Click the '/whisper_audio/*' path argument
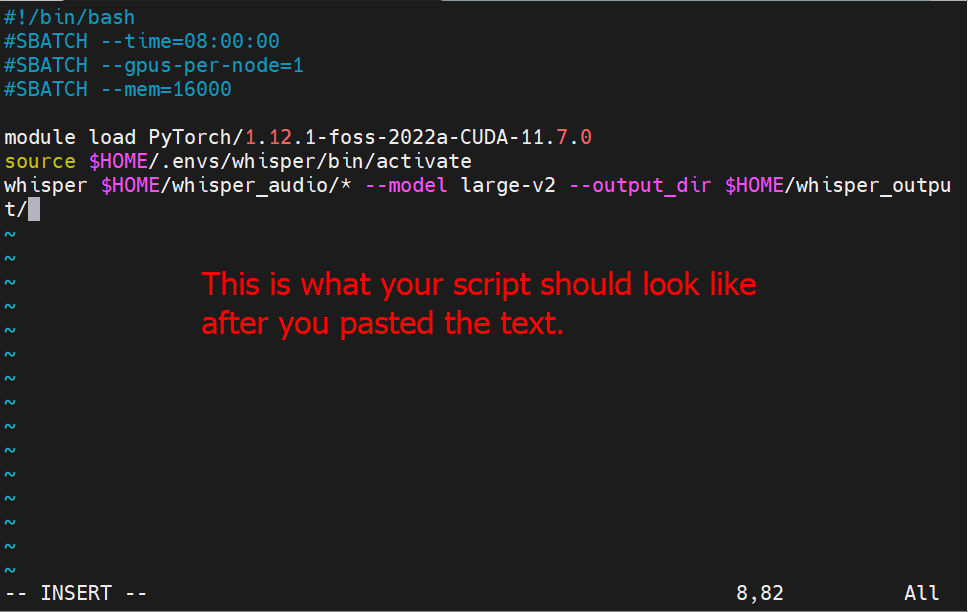Image resolution: width=968 pixels, height=612 pixels. tap(256, 185)
